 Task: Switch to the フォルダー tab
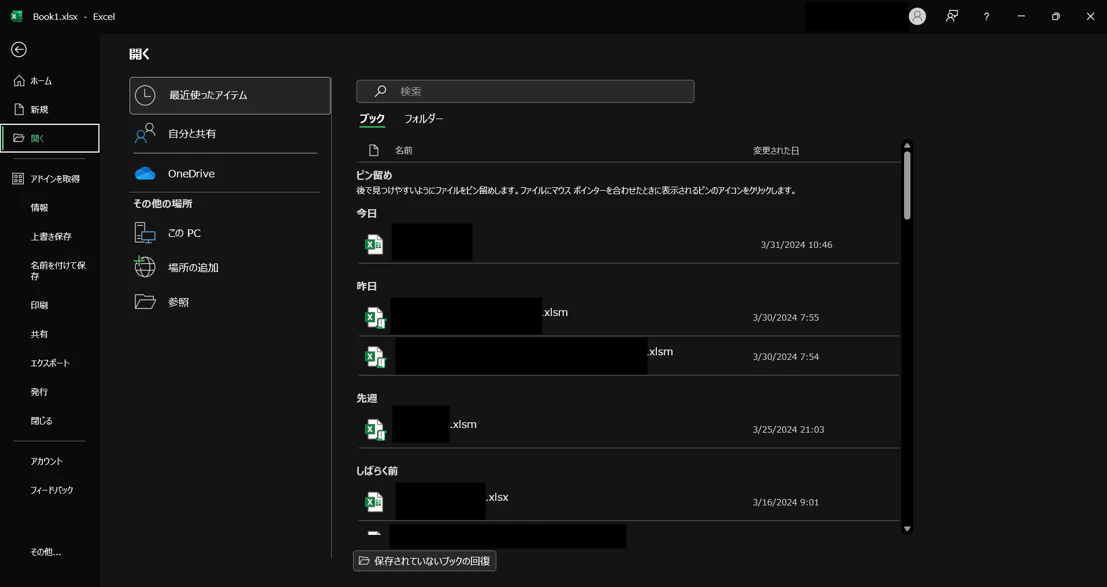pos(424,119)
